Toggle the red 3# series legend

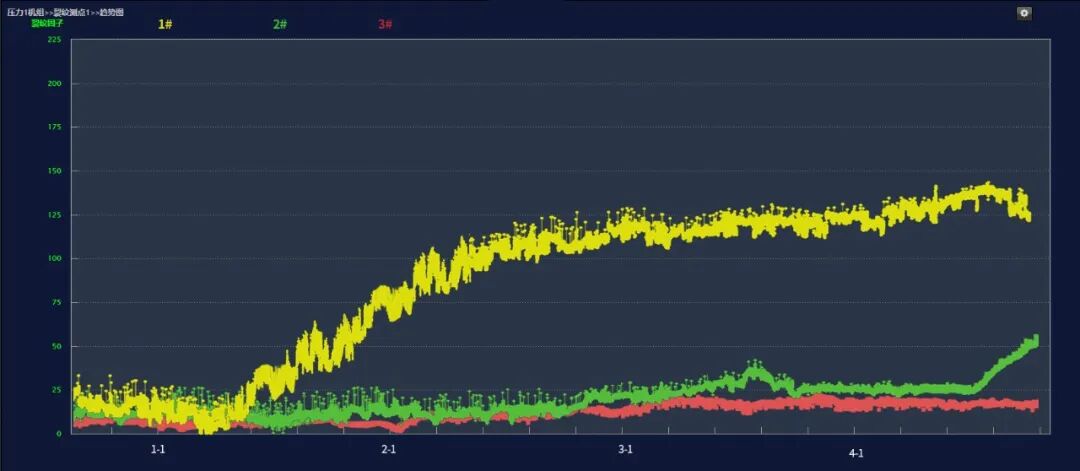pyautogui.click(x=385, y=24)
